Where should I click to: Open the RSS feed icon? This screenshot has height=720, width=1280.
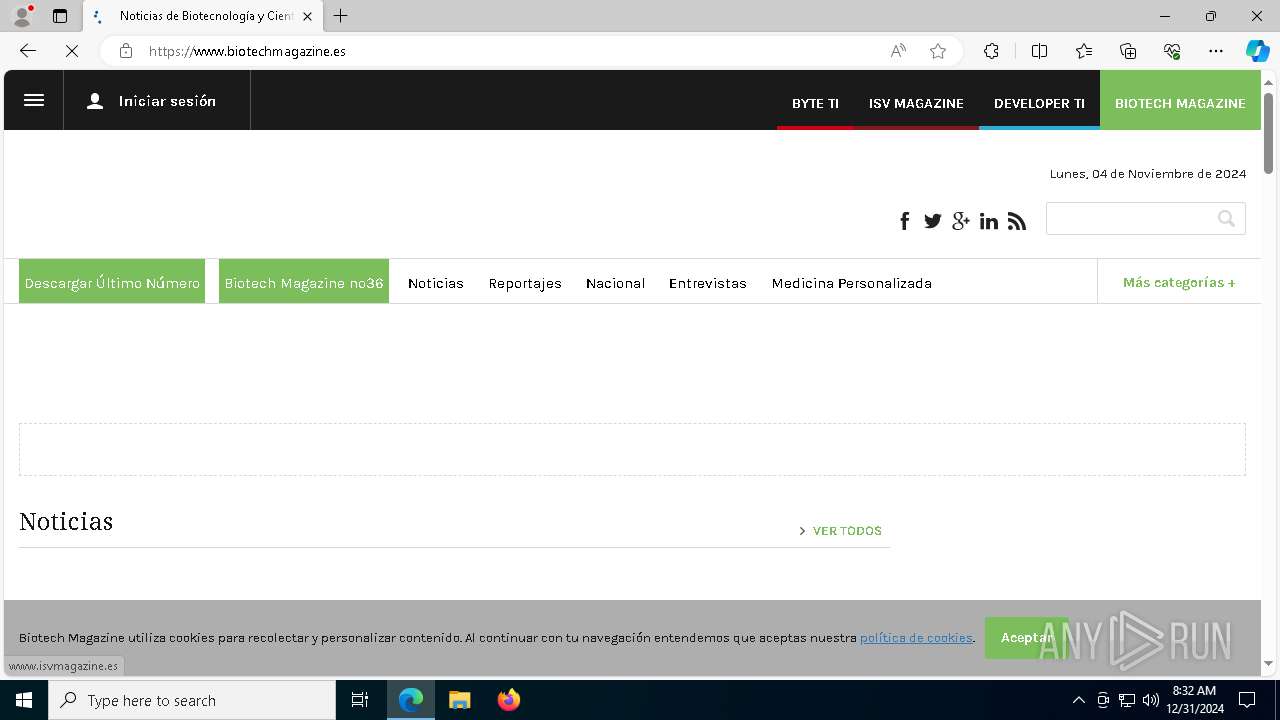click(x=1017, y=221)
